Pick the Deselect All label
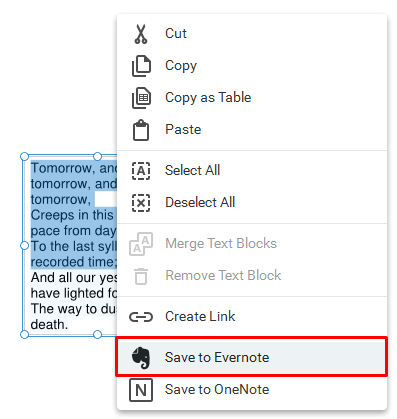This screenshot has height=419, width=397. tap(200, 202)
